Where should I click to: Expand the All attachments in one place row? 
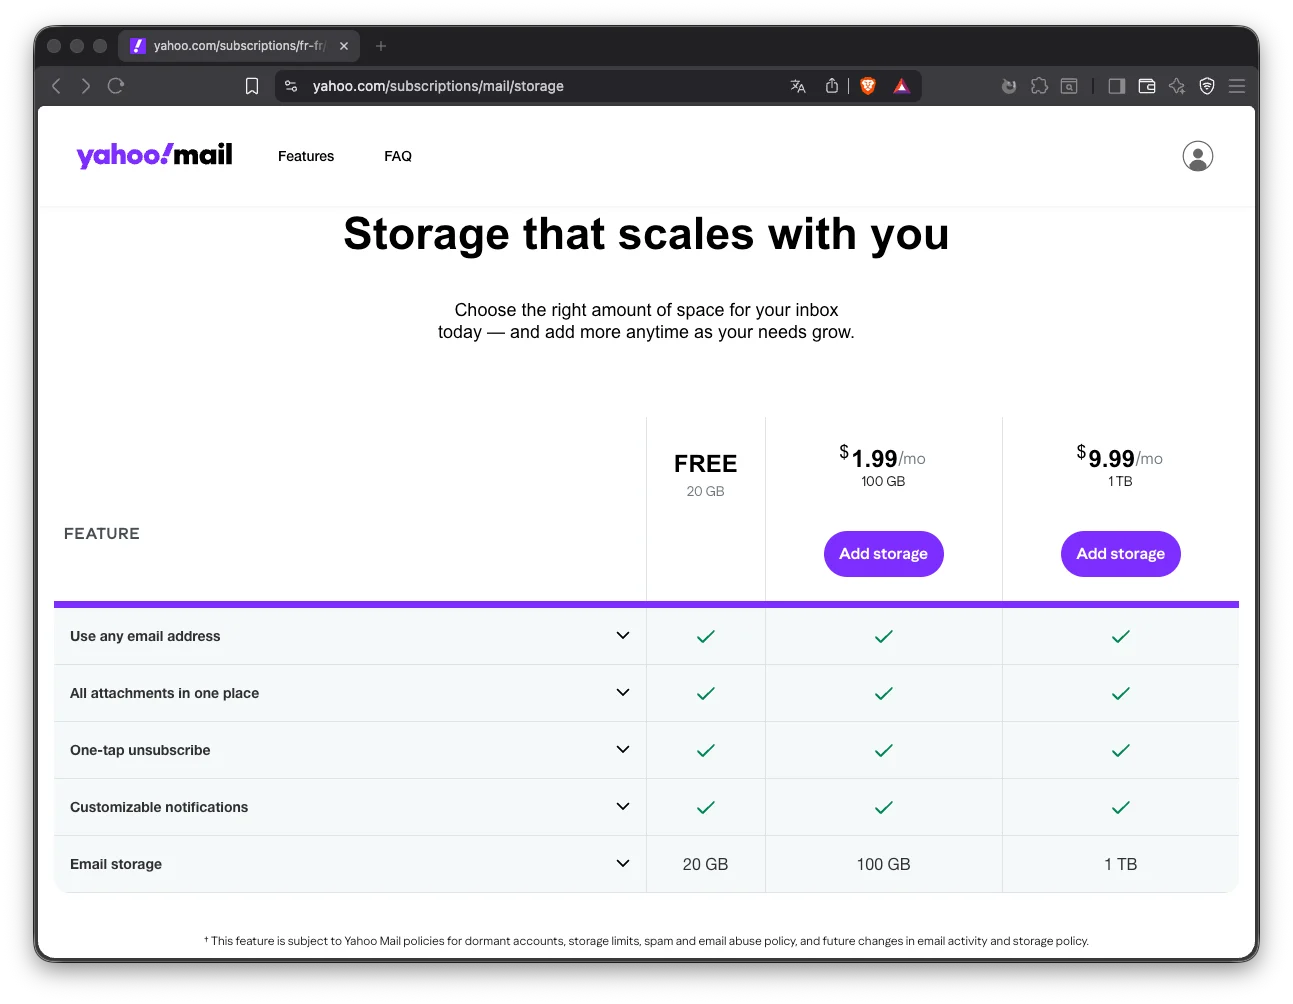622,693
